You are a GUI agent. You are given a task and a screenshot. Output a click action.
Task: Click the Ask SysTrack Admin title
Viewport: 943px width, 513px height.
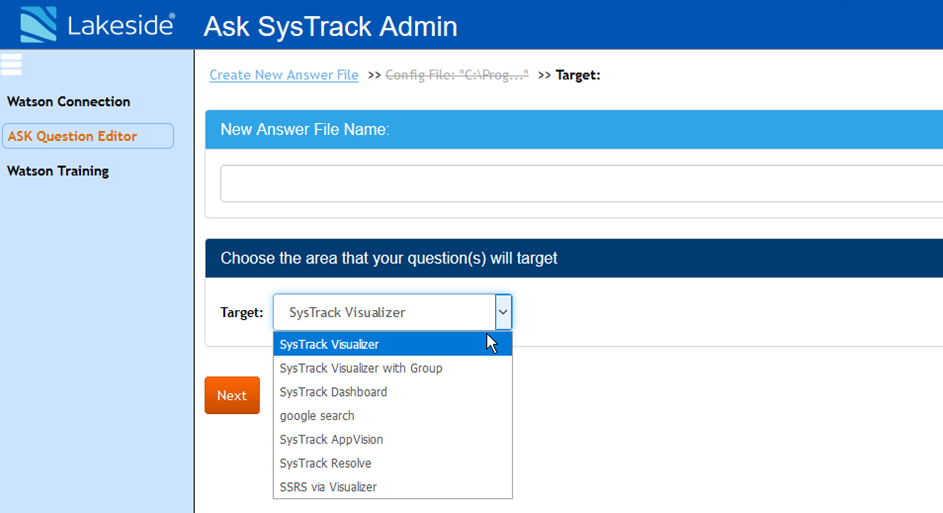click(330, 27)
